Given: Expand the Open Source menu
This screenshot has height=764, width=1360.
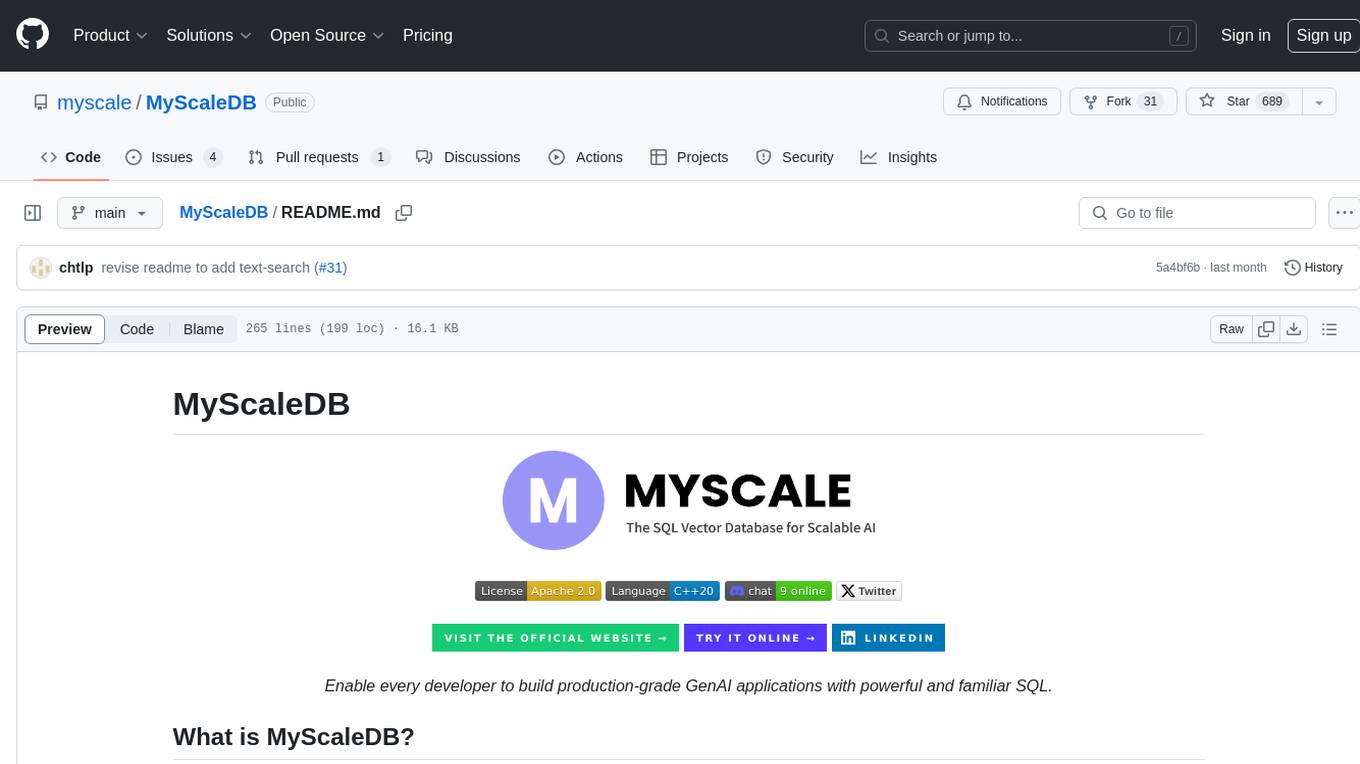Looking at the screenshot, I should (x=327, y=35).
